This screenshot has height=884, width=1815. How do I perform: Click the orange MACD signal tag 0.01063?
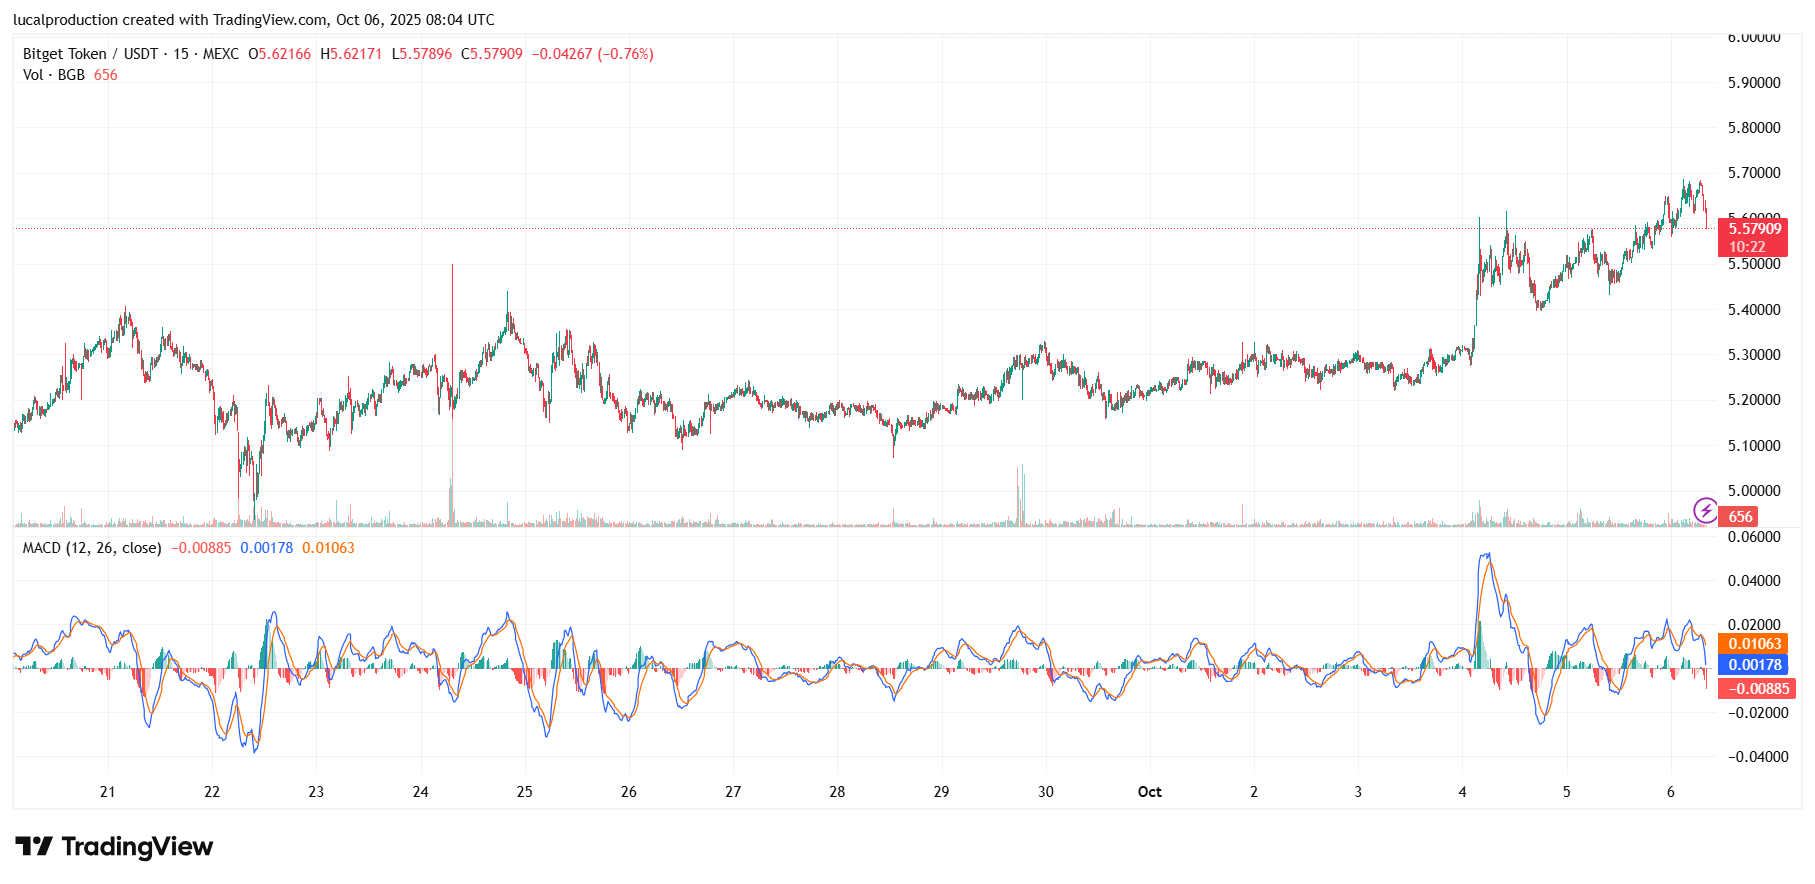(1754, 644)
